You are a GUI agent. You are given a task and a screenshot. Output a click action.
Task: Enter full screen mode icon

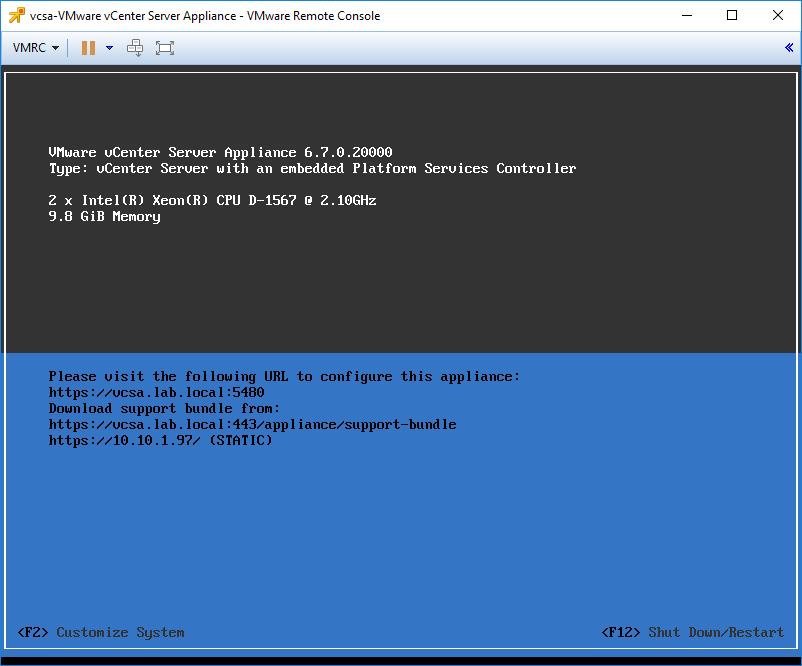(x=165, y=48)
